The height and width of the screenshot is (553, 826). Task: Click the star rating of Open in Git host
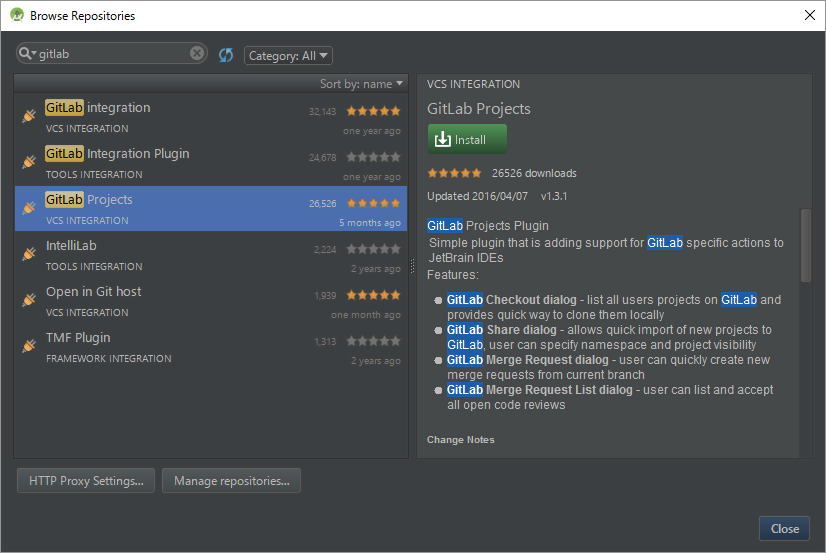click(373, 295)
